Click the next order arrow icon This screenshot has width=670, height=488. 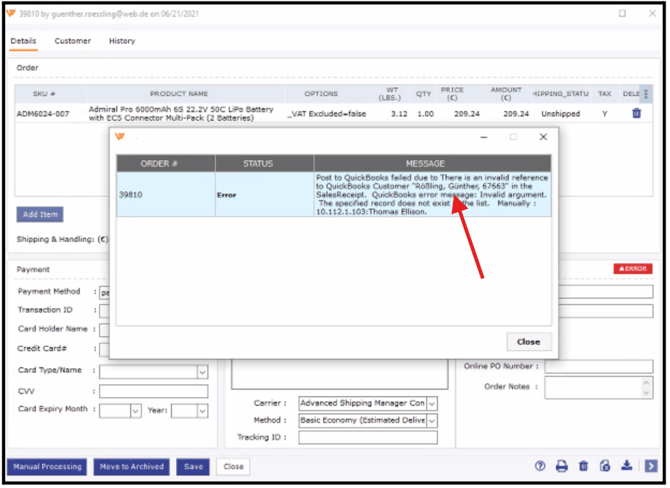650,466
